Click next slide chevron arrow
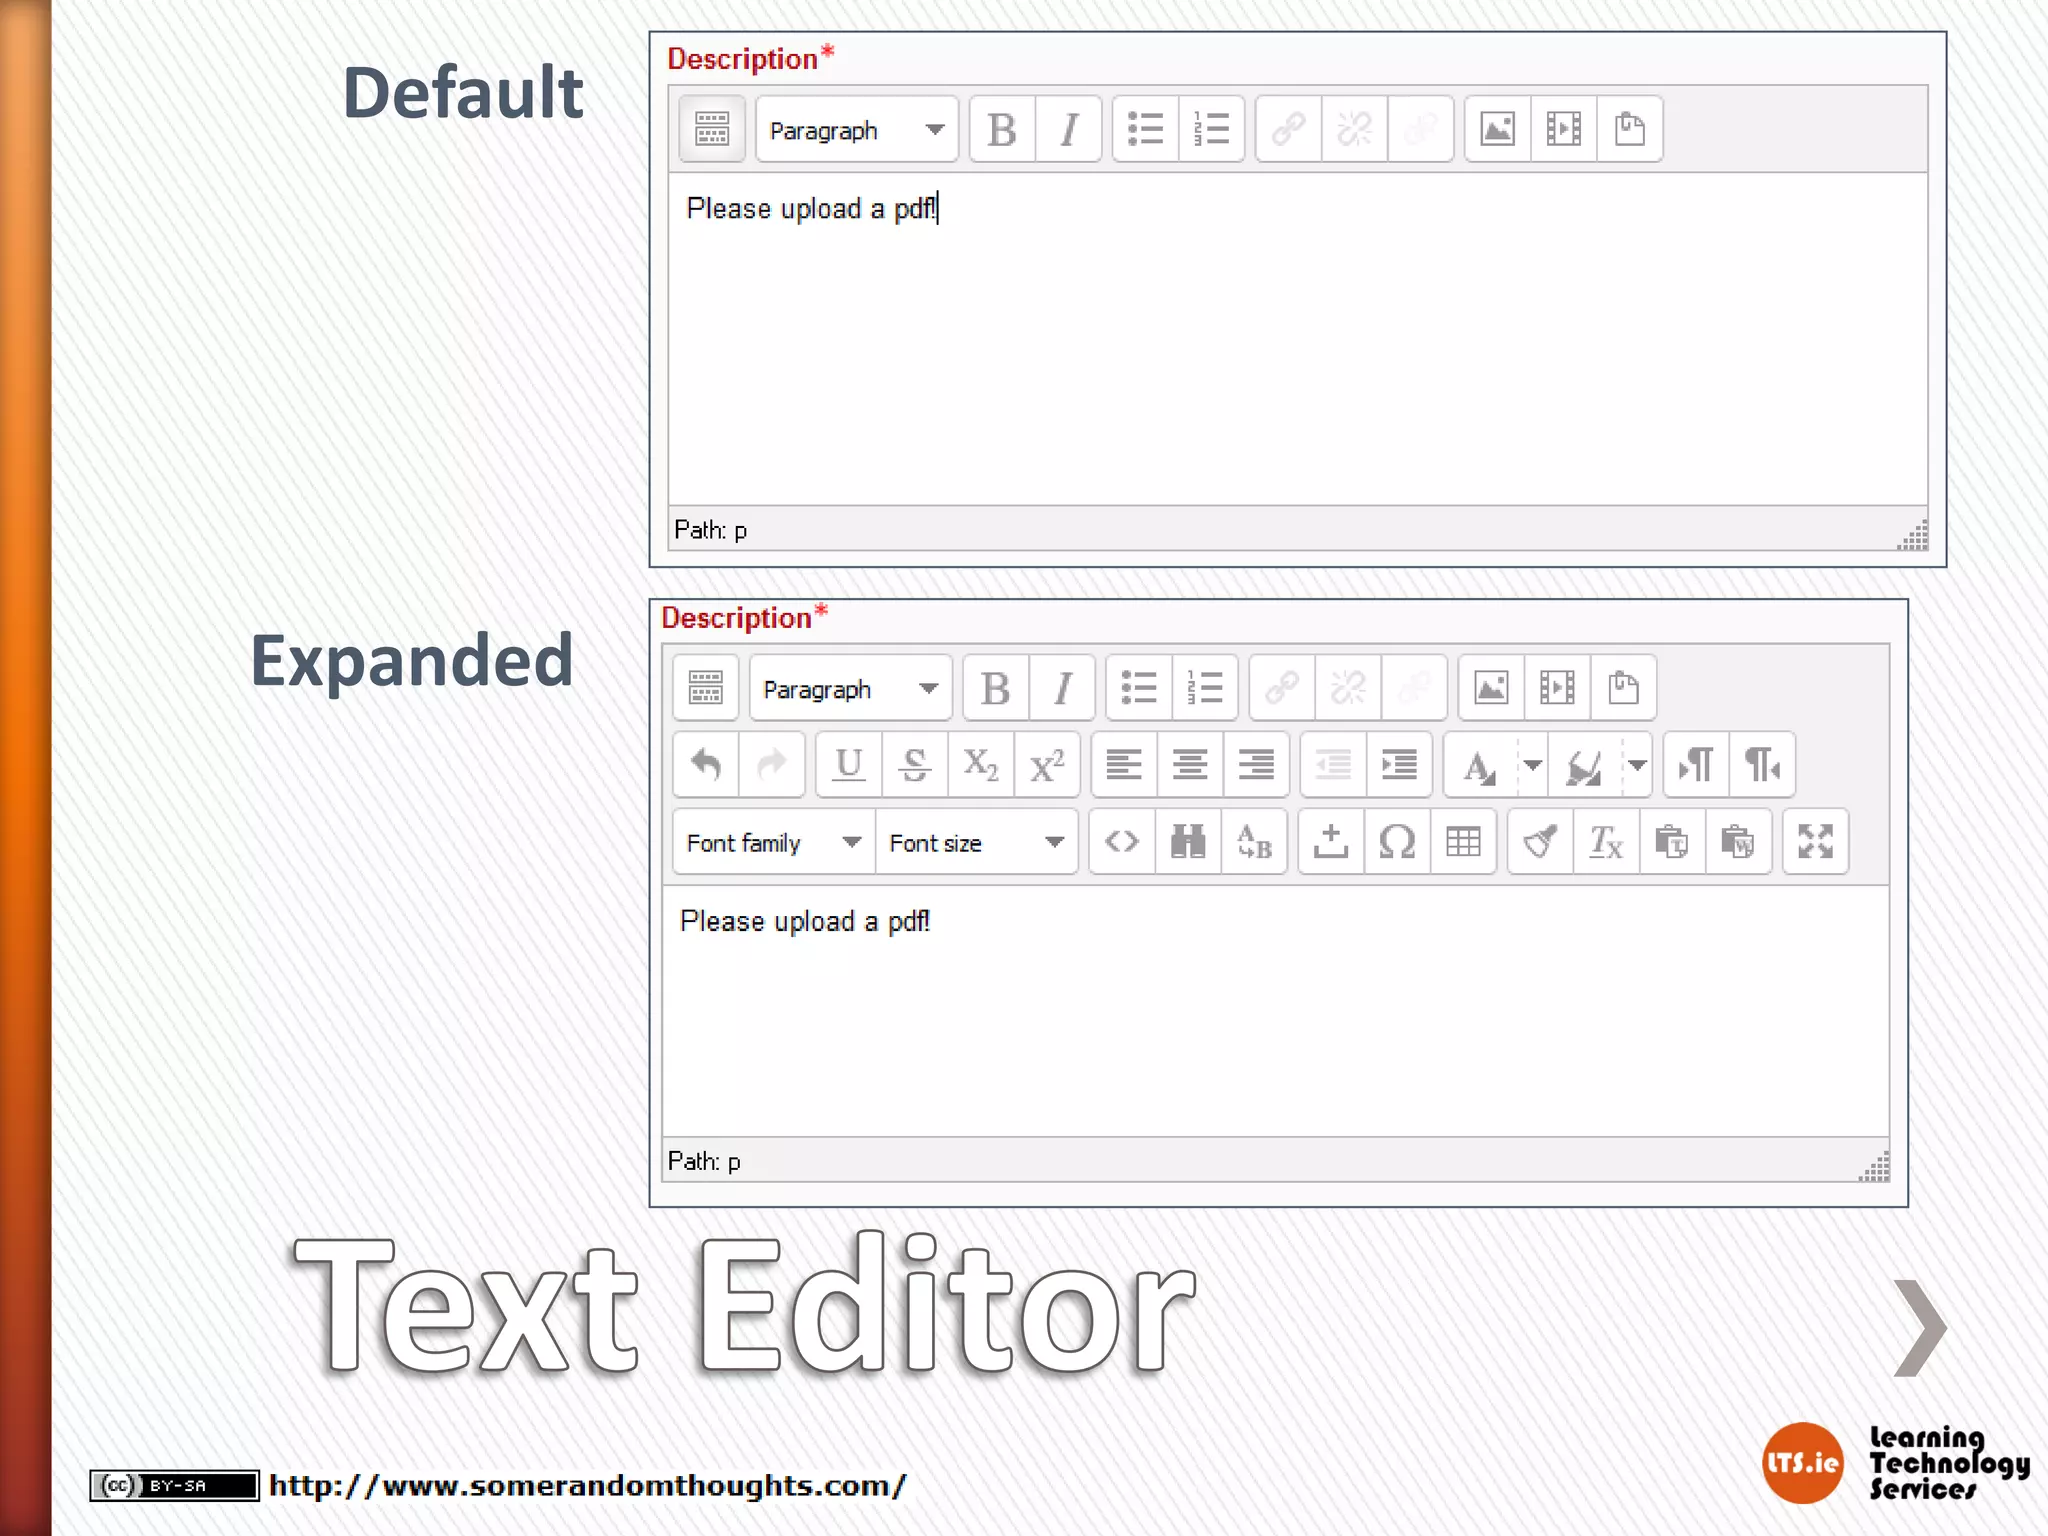2048x1536 pixels. click(1920, 1327)
